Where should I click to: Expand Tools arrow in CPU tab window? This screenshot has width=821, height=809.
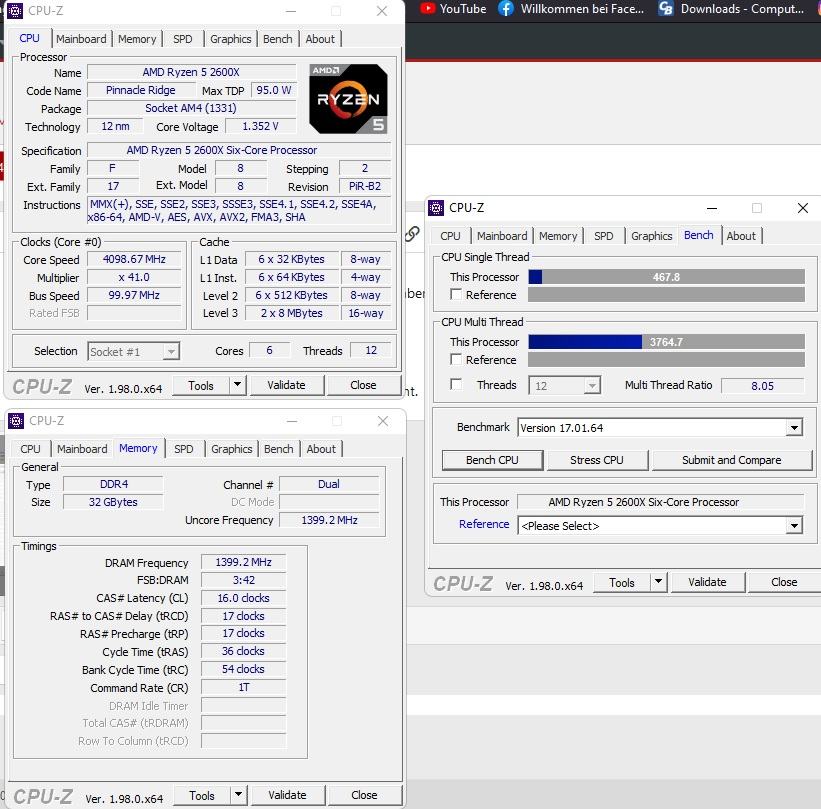point(237,385)
